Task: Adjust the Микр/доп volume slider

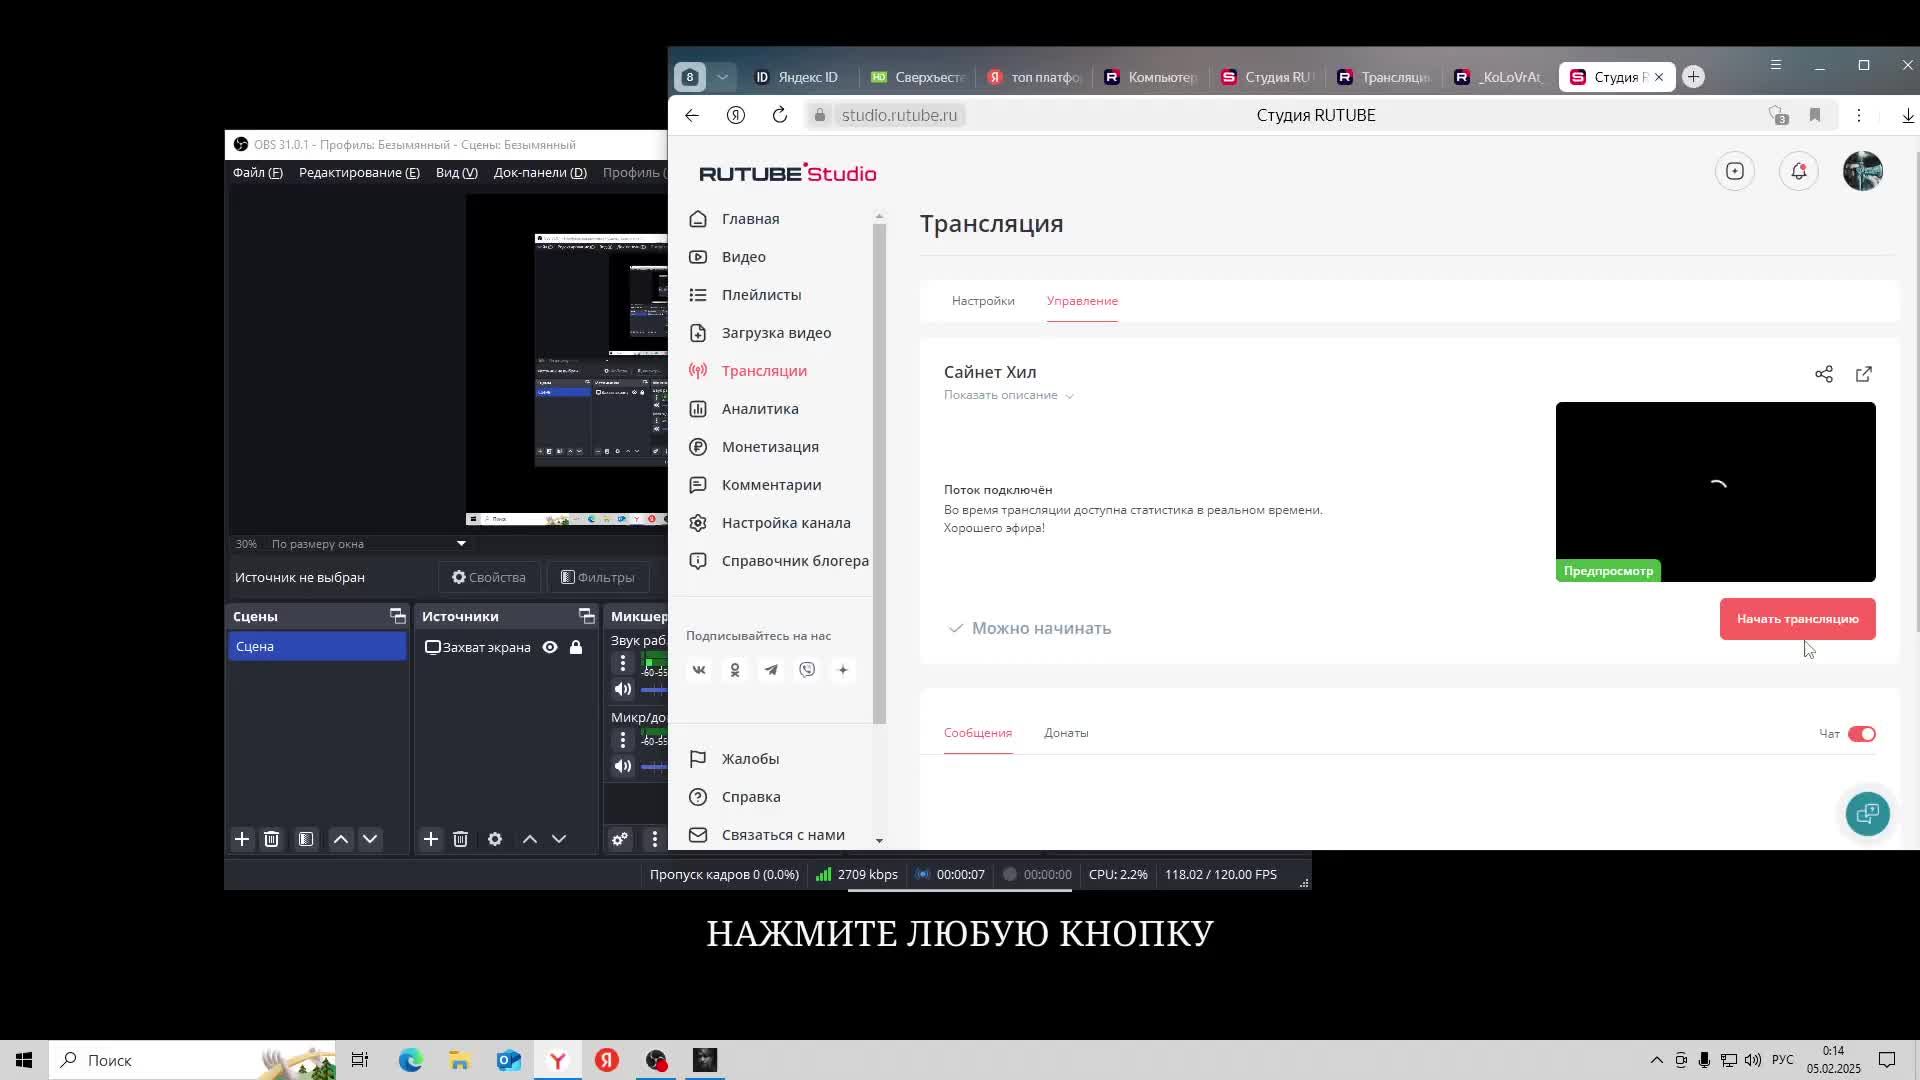Action: pyautogui.click(x=654, y=767)
